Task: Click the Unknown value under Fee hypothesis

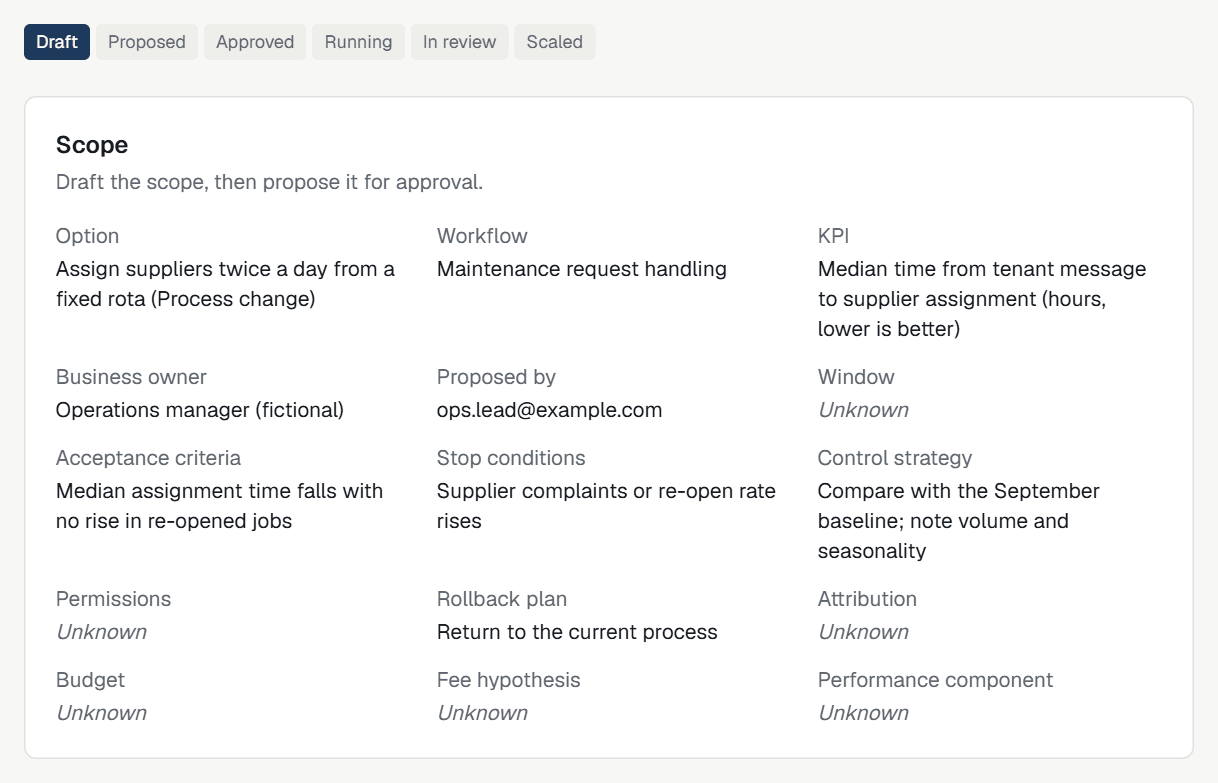Action: (482, 713)
